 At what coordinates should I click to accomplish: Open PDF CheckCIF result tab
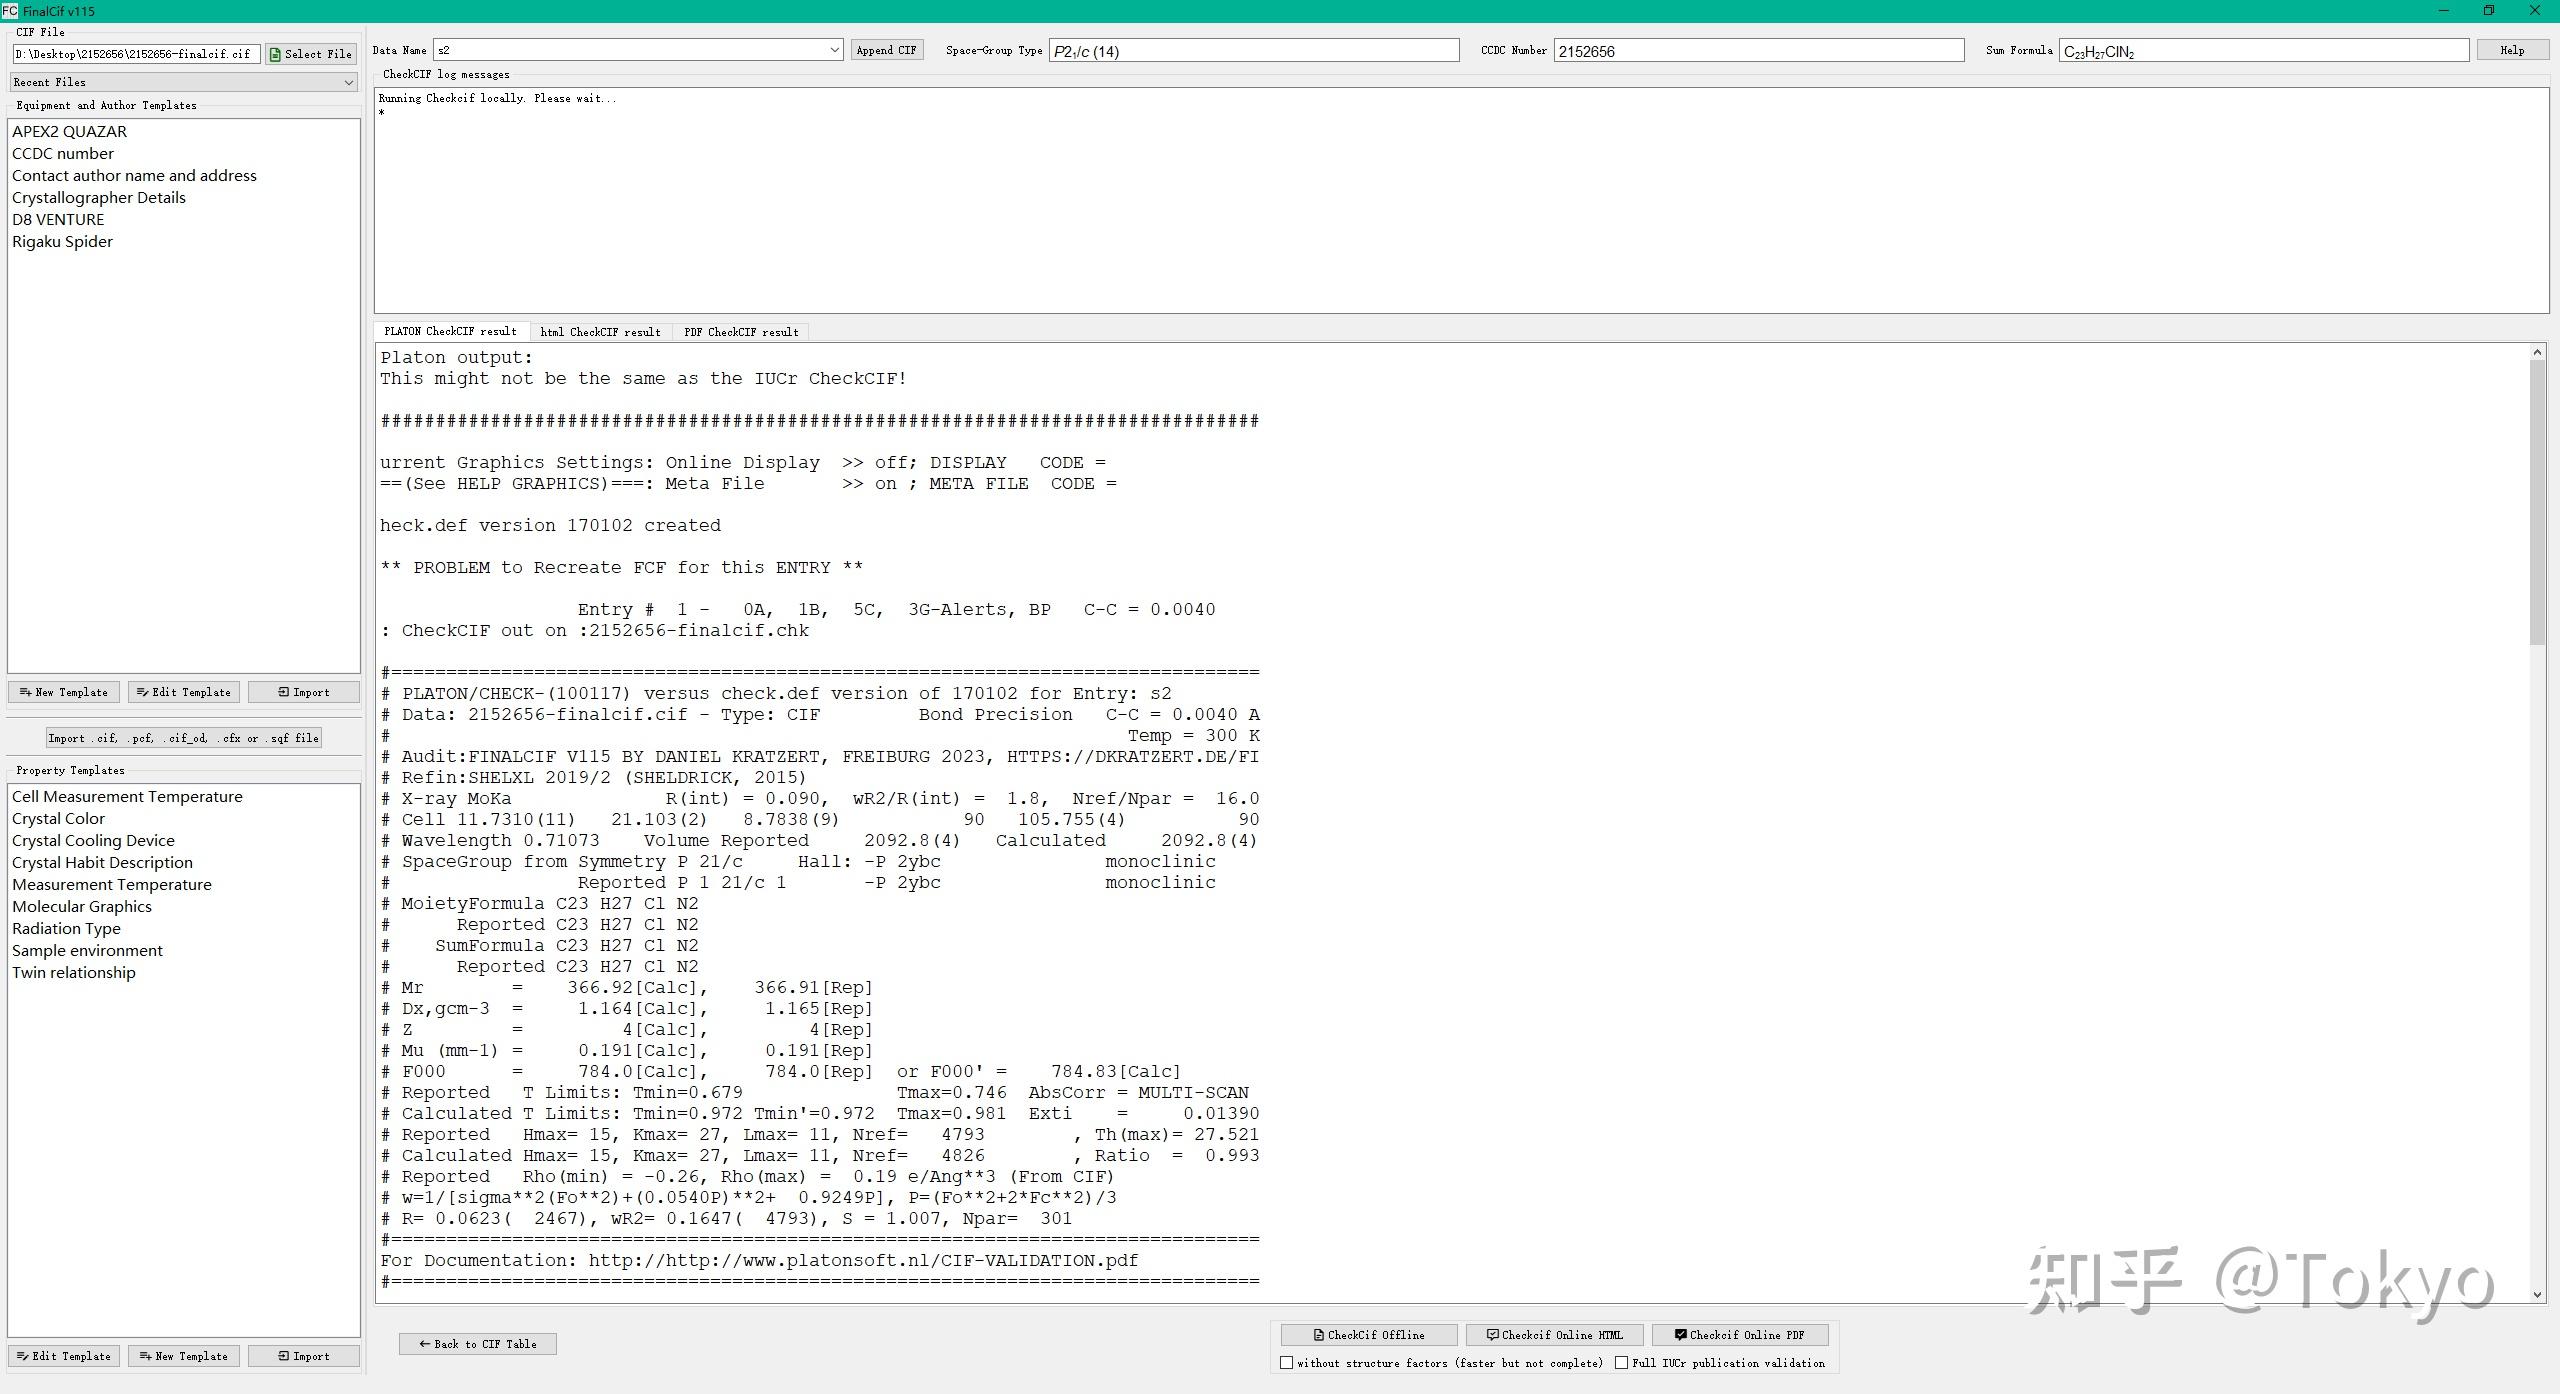click(x=741, y=332)
